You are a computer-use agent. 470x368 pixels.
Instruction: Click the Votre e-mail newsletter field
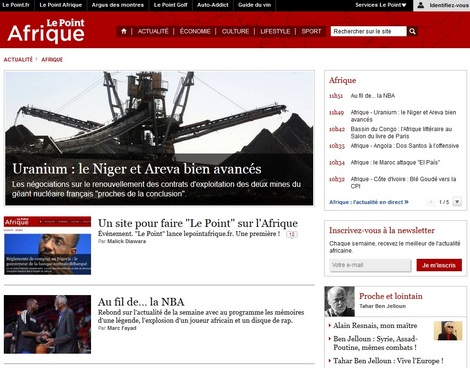(370, 265)
